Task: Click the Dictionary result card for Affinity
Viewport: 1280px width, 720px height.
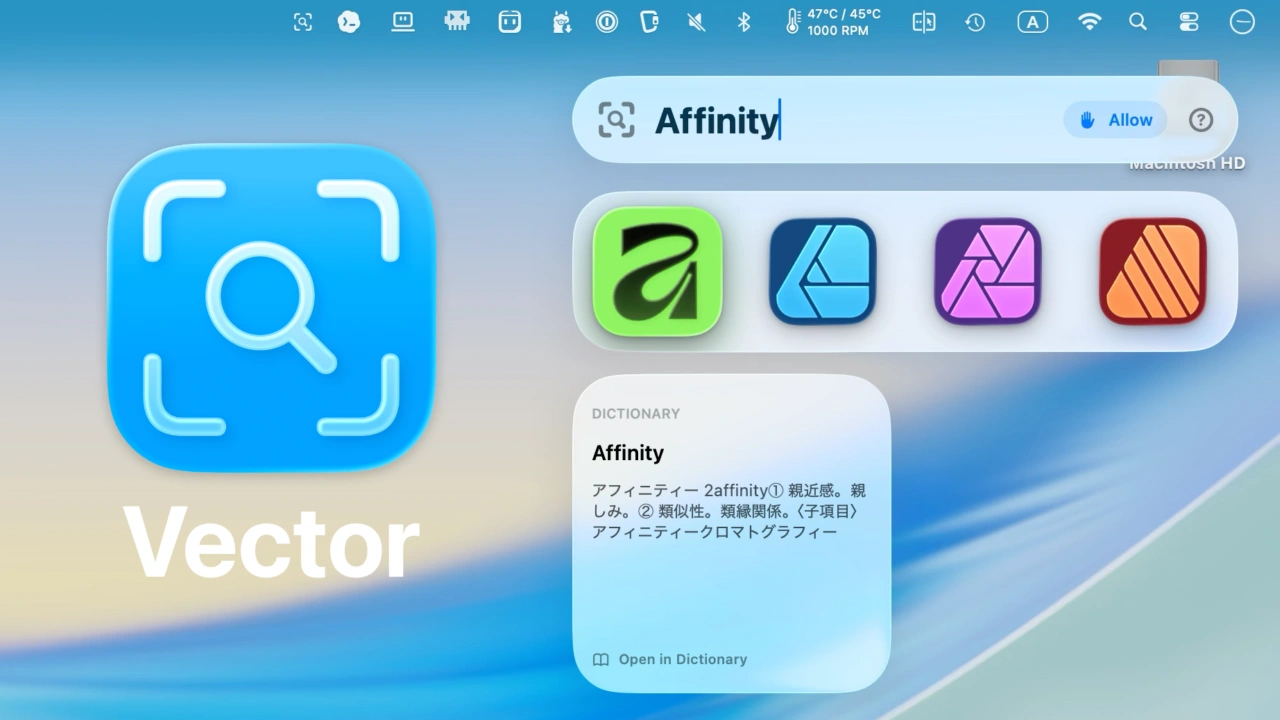Action: [731, 533]
